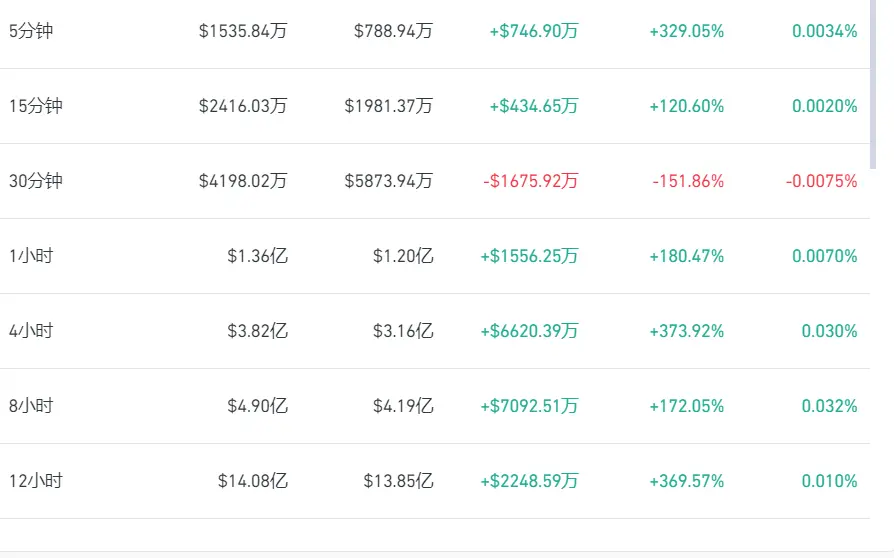Click the -$1675.92万 net outflow value

click(531, 181)
